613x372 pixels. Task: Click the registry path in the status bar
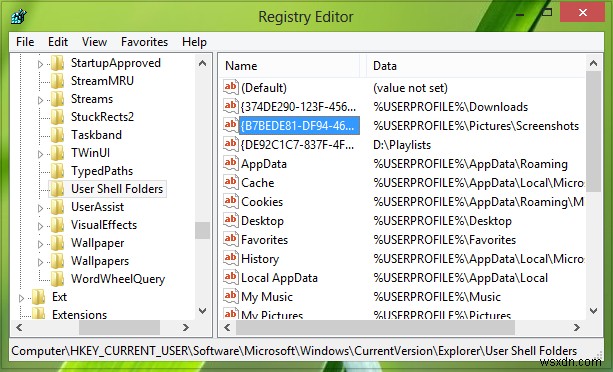coord(294,351)
